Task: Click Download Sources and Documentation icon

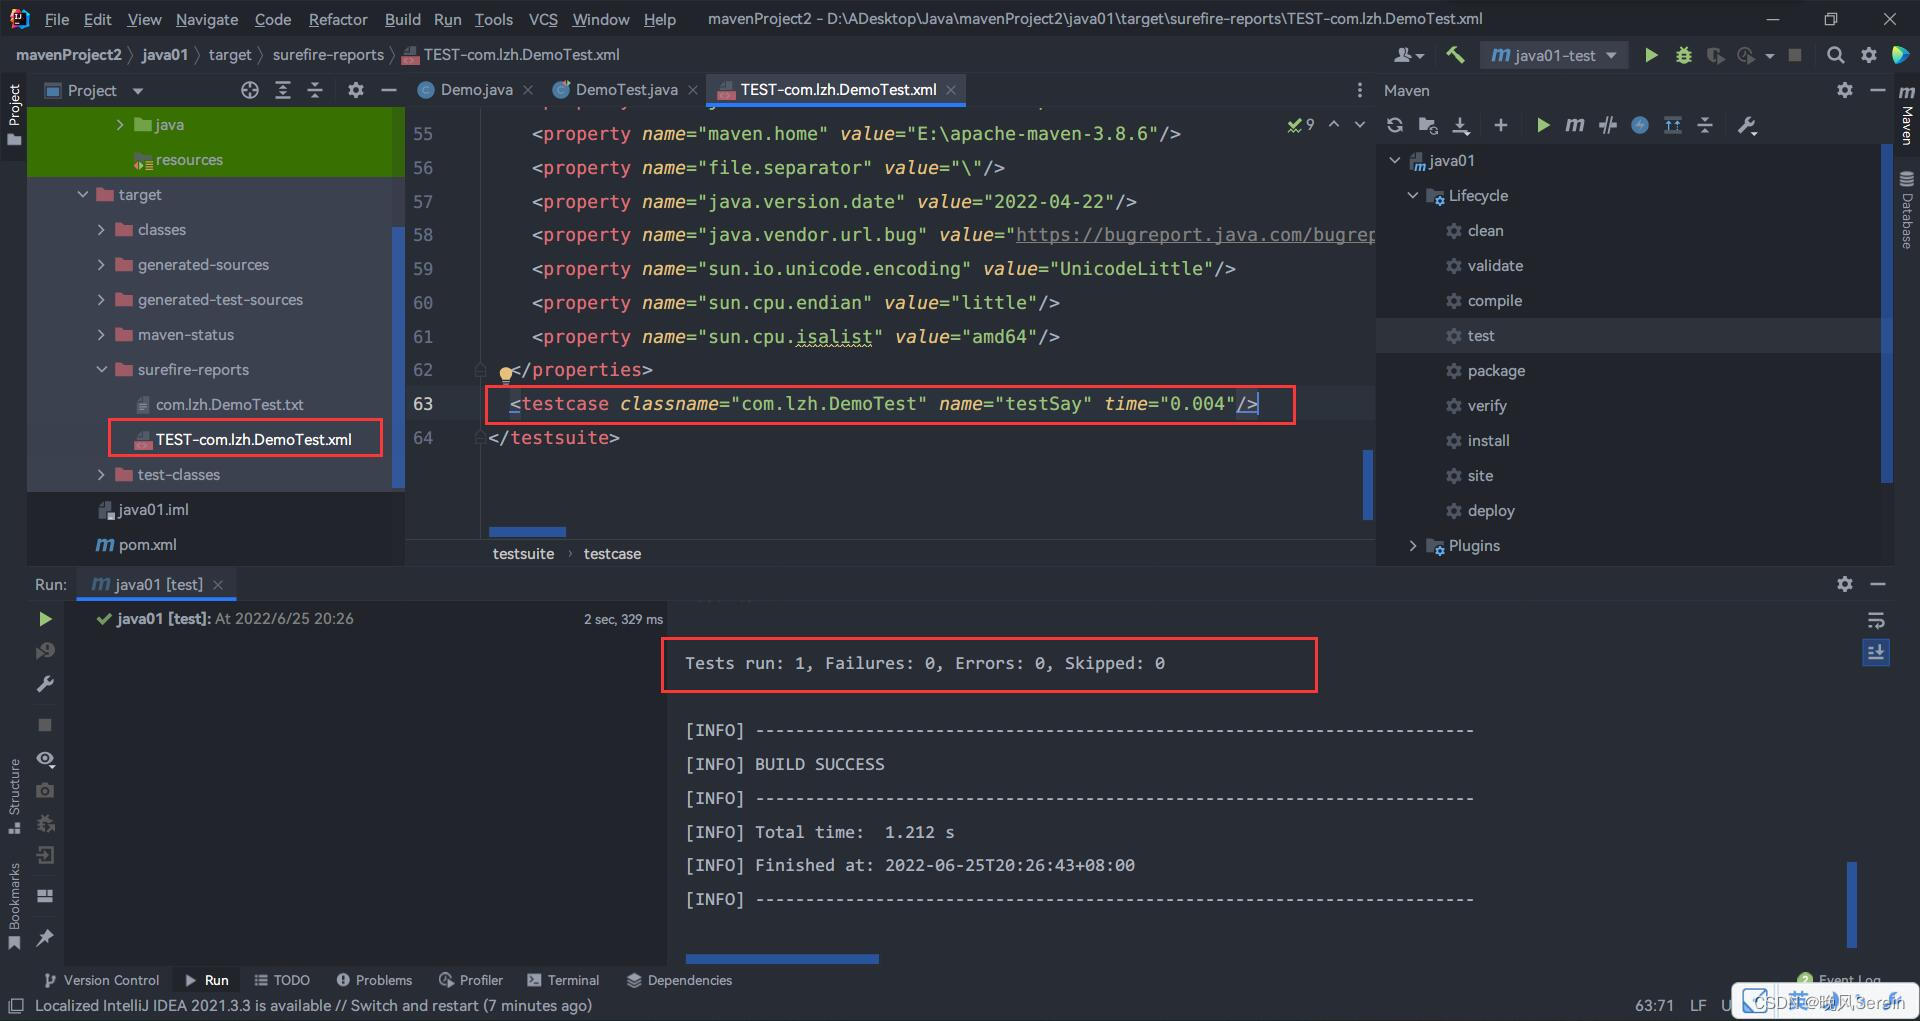Action: point(1461,125)
